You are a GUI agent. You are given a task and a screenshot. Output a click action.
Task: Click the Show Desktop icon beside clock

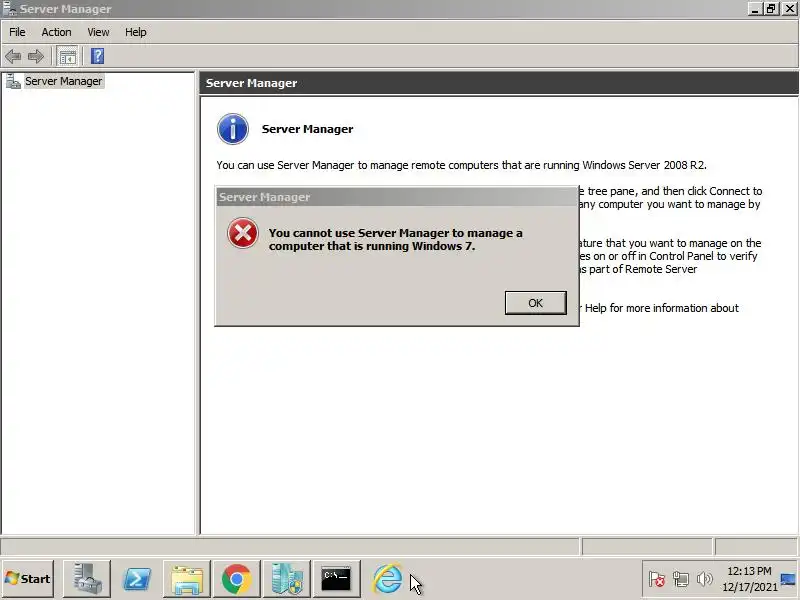click(x=789, y=580)
